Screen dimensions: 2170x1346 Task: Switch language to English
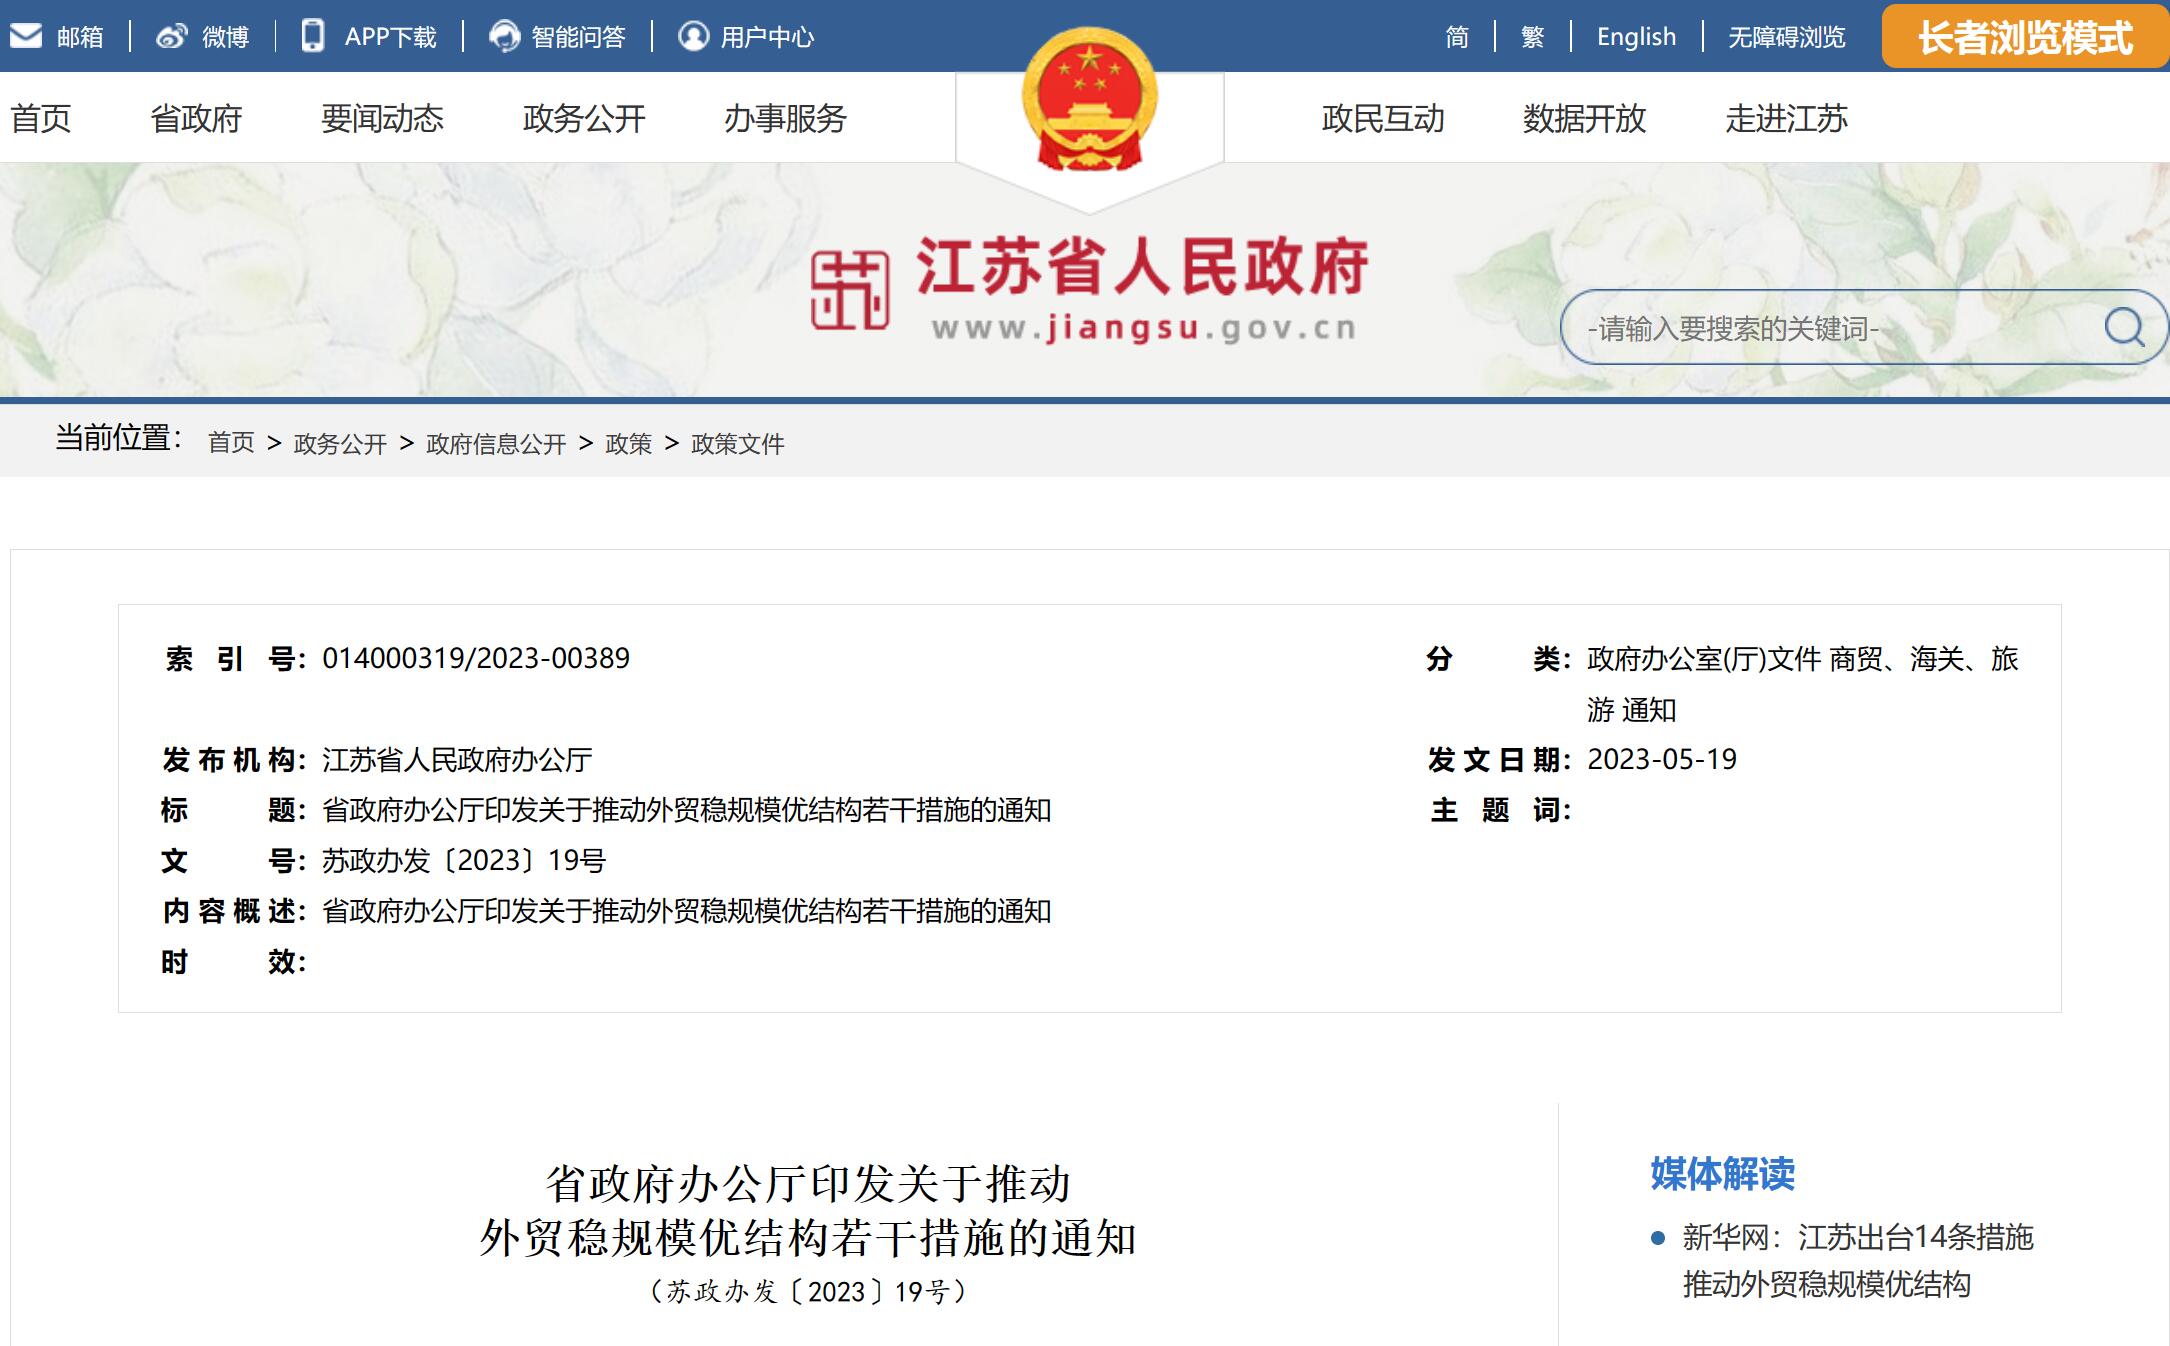point(1636,37)
